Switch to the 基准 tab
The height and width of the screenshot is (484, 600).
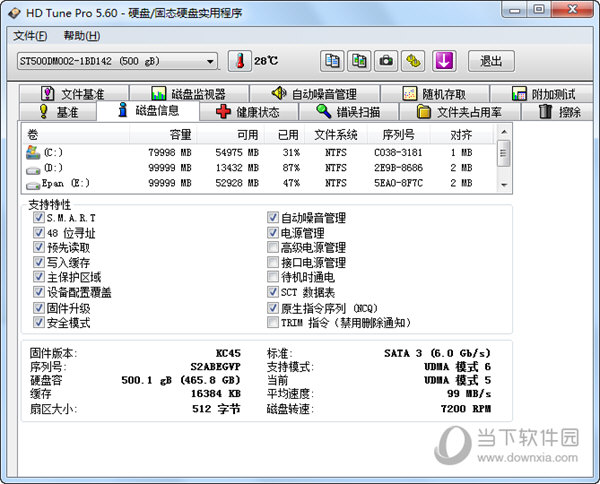(57, 112)
